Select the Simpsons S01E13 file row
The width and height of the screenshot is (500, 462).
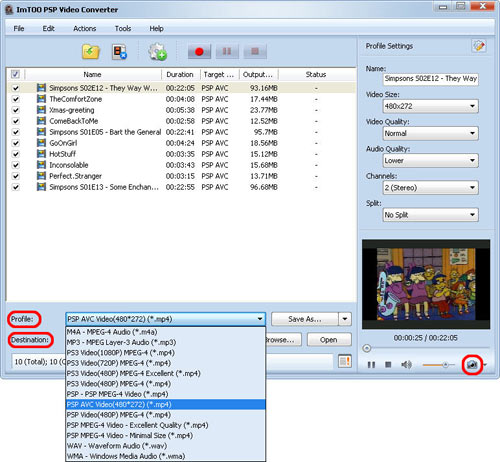pyautogui.click(x=181, y=187)
